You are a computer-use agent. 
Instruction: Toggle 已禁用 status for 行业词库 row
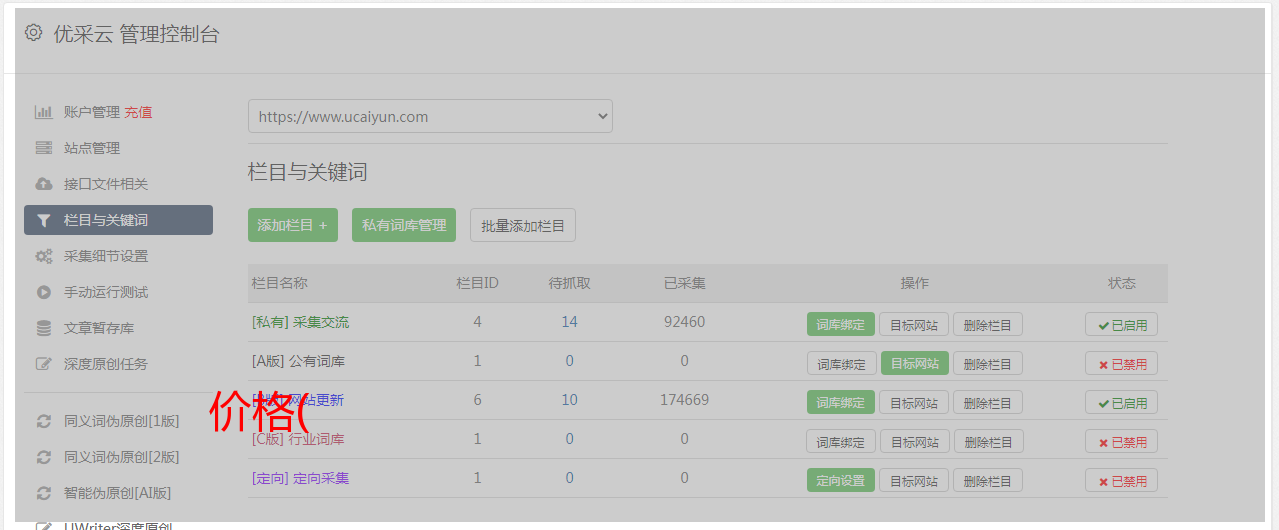(x=1122, y=441)
